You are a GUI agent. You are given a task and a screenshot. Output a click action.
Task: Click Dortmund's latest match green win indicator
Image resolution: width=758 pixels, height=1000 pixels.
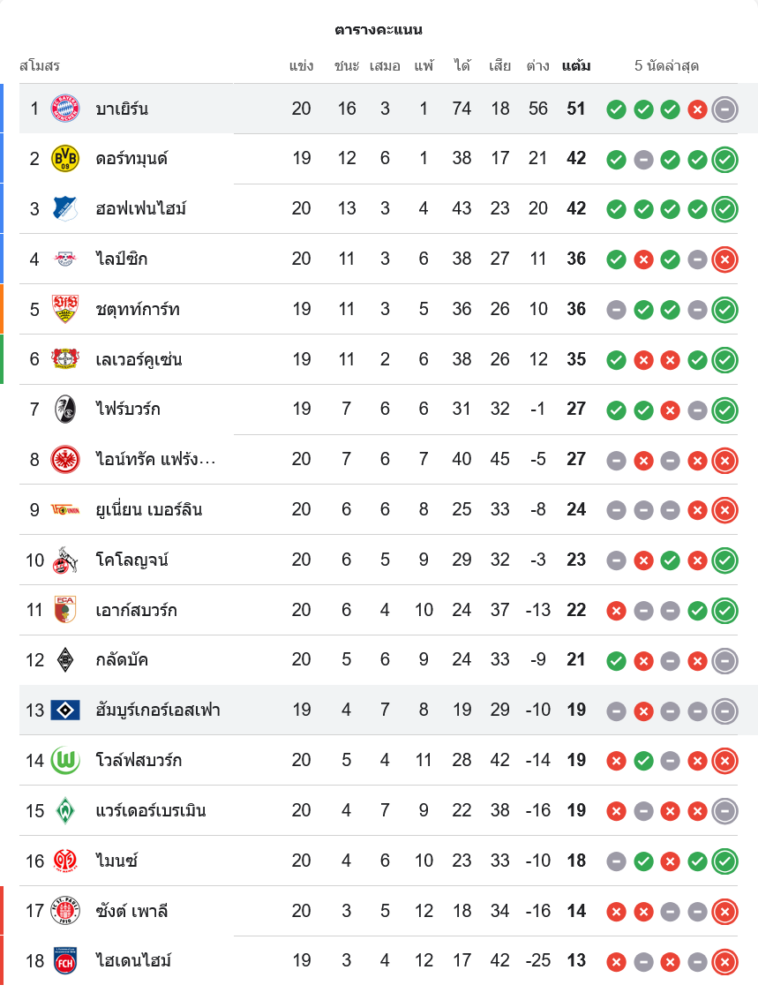coord(725,159)
